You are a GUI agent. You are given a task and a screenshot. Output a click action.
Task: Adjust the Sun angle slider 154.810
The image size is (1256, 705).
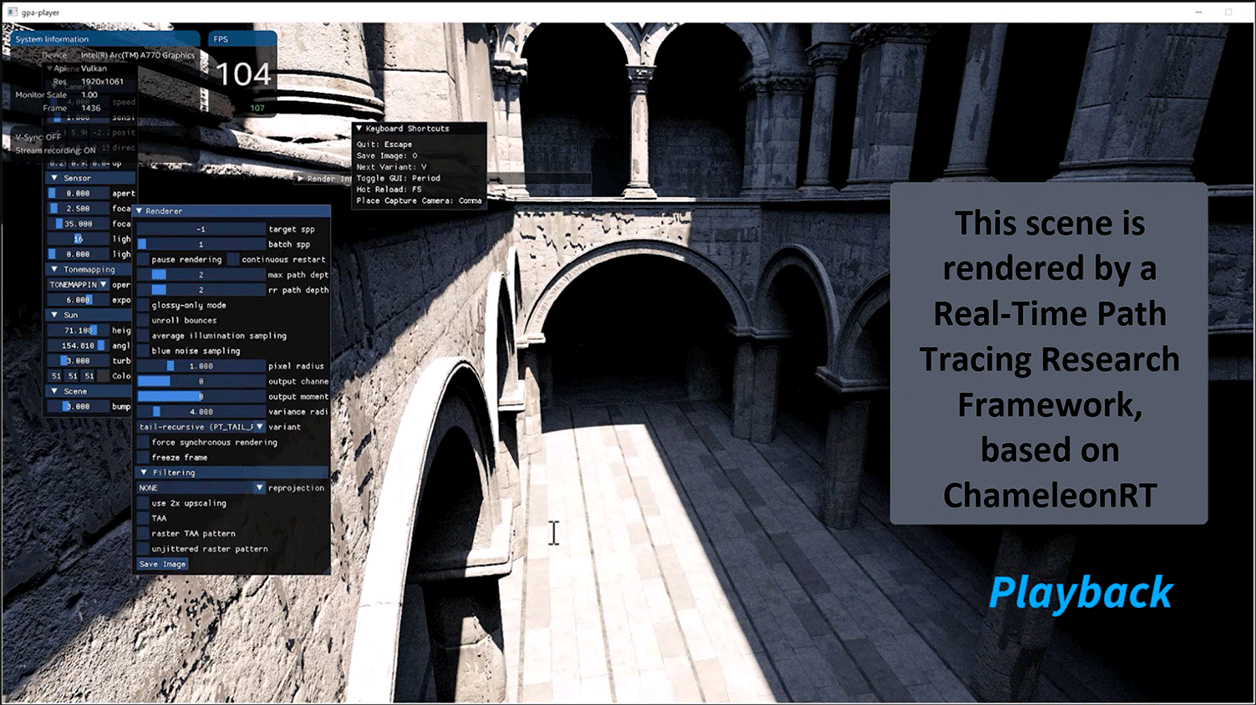(x=78, y=345)
